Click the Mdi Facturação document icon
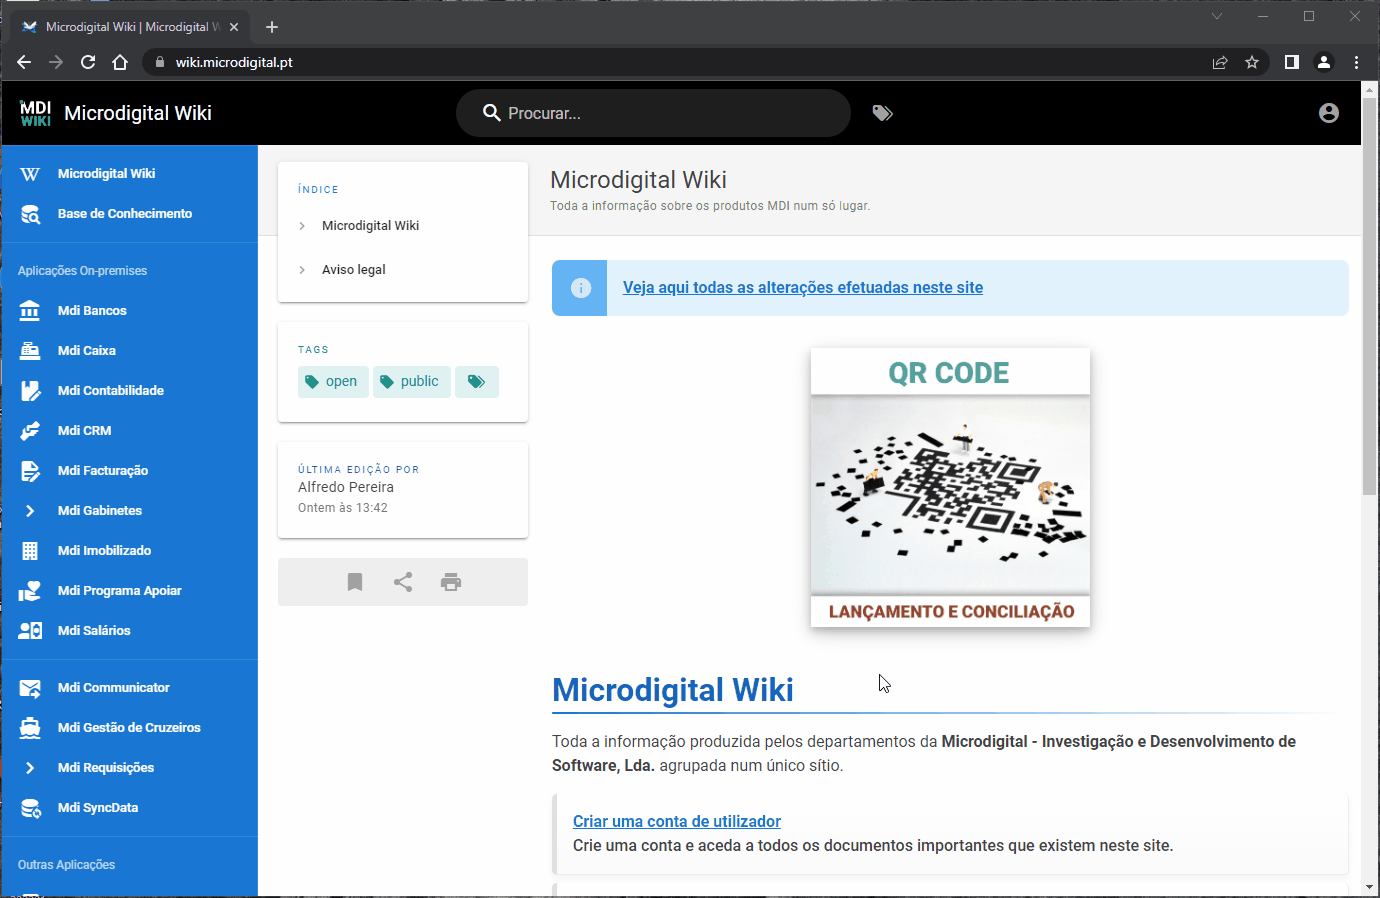1380x898 pixels. coord(30,471)
